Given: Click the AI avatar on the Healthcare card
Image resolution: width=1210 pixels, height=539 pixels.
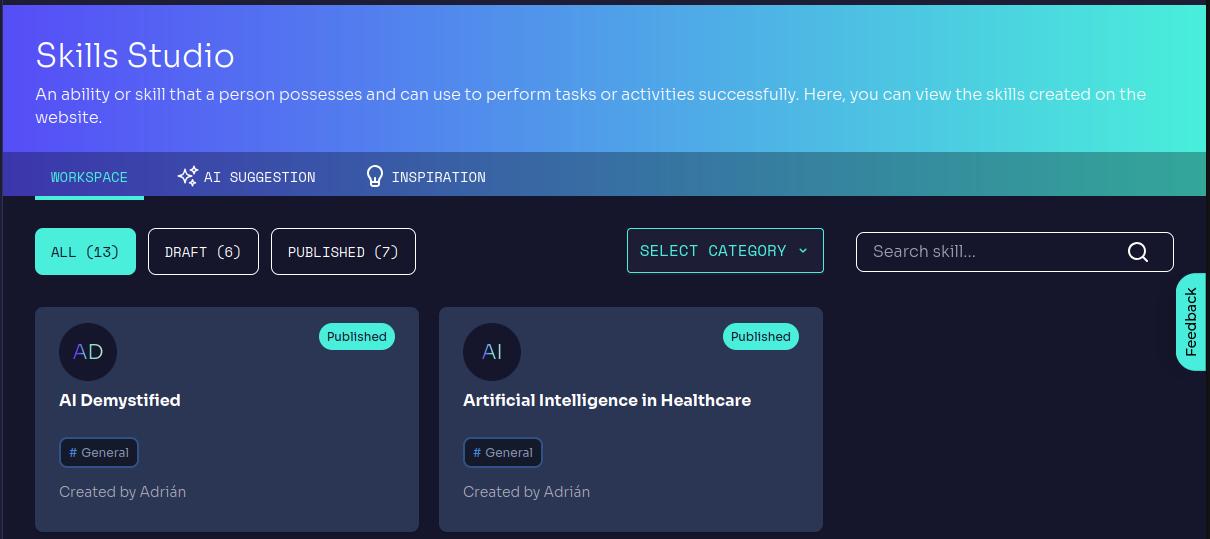Looking at the screenshot, I should (492, 352).
